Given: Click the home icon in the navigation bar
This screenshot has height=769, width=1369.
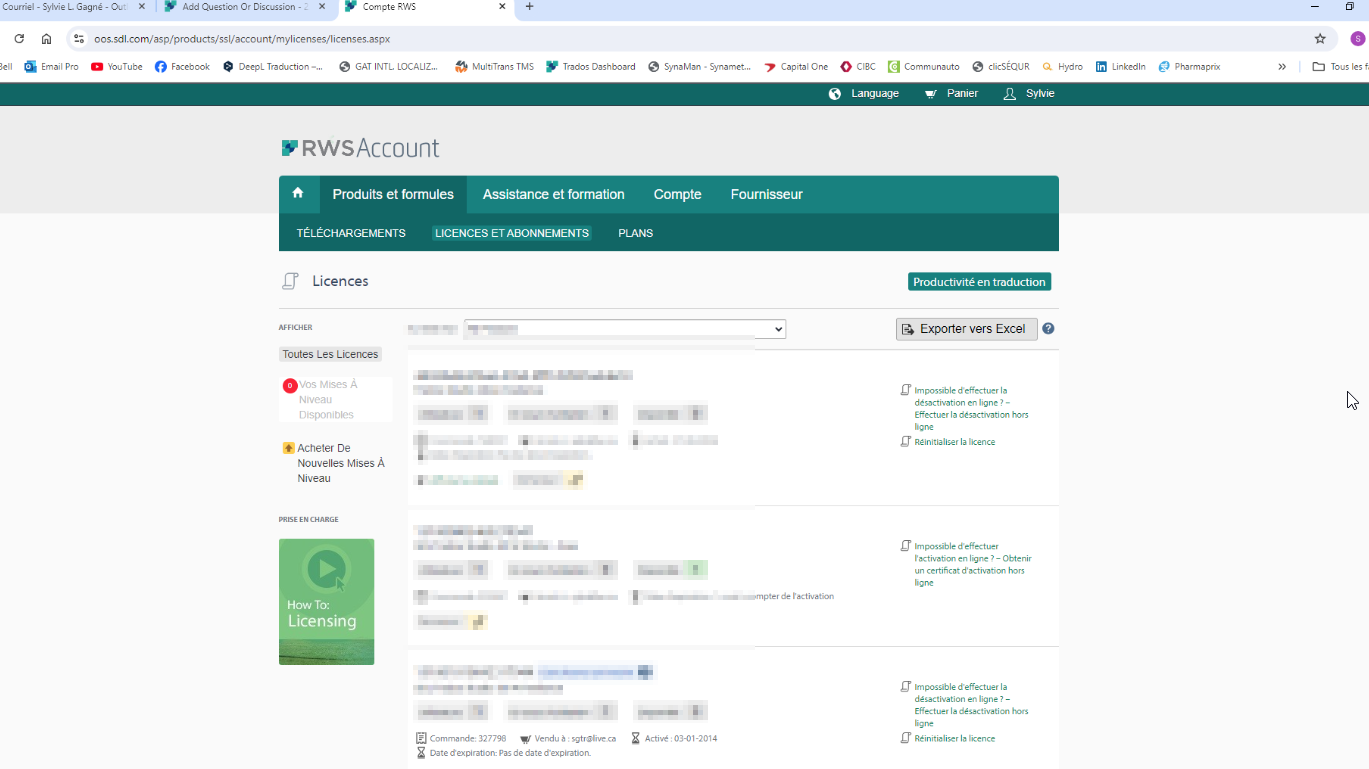Looking at the screenshot, I should pyautogui.click(x=298, y=193).
